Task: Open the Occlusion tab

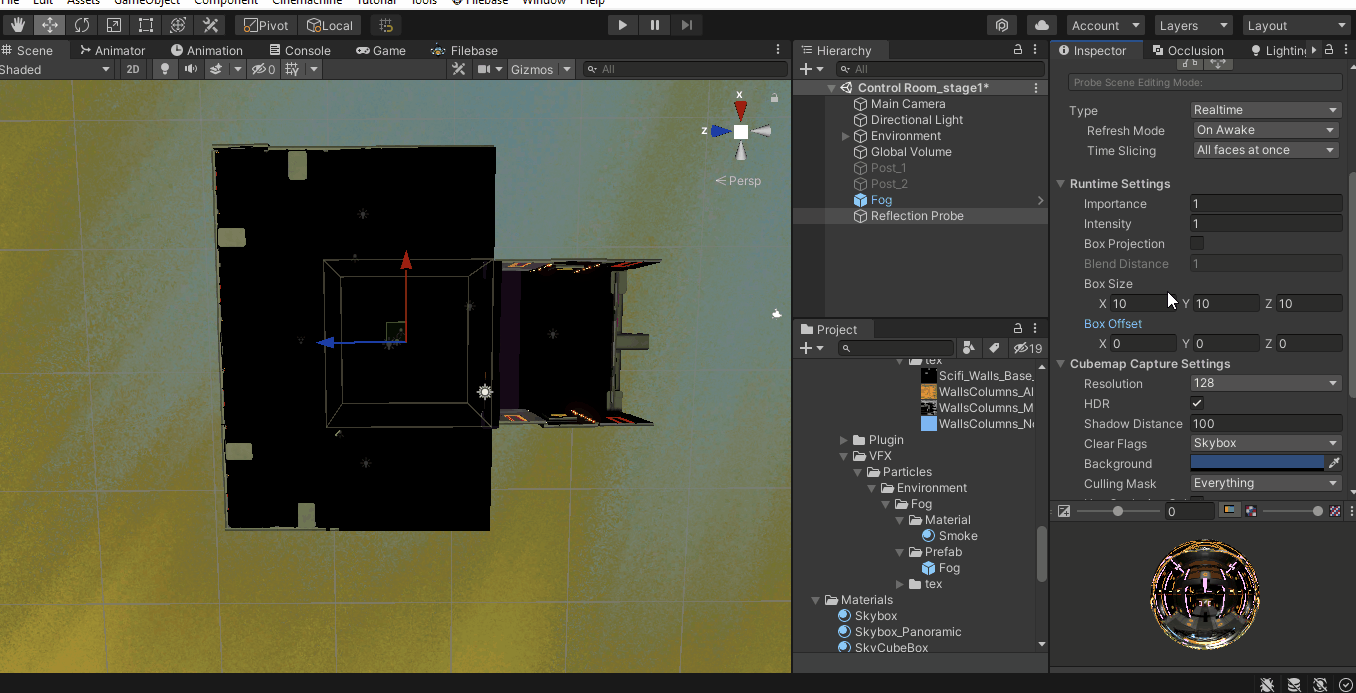Action: [x=1188, y=50]
